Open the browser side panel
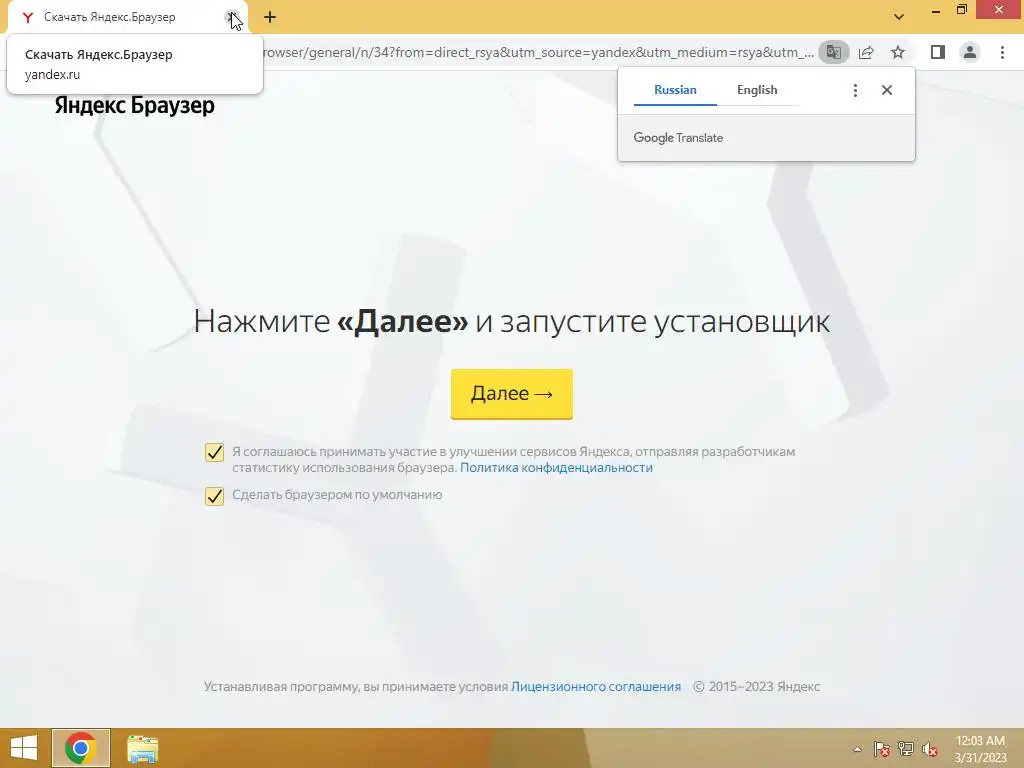This screenshot has width=1024, height=768. (x=938, y=52)
